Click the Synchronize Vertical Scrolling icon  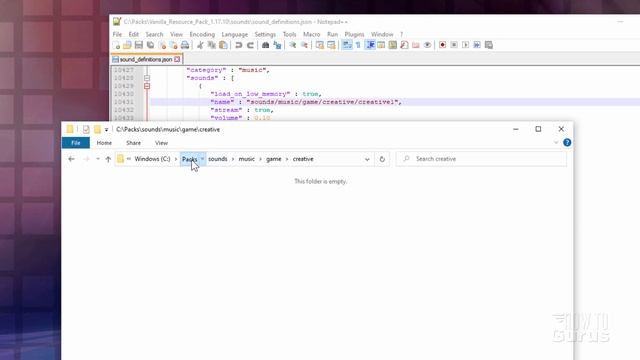tap(320, 45)
